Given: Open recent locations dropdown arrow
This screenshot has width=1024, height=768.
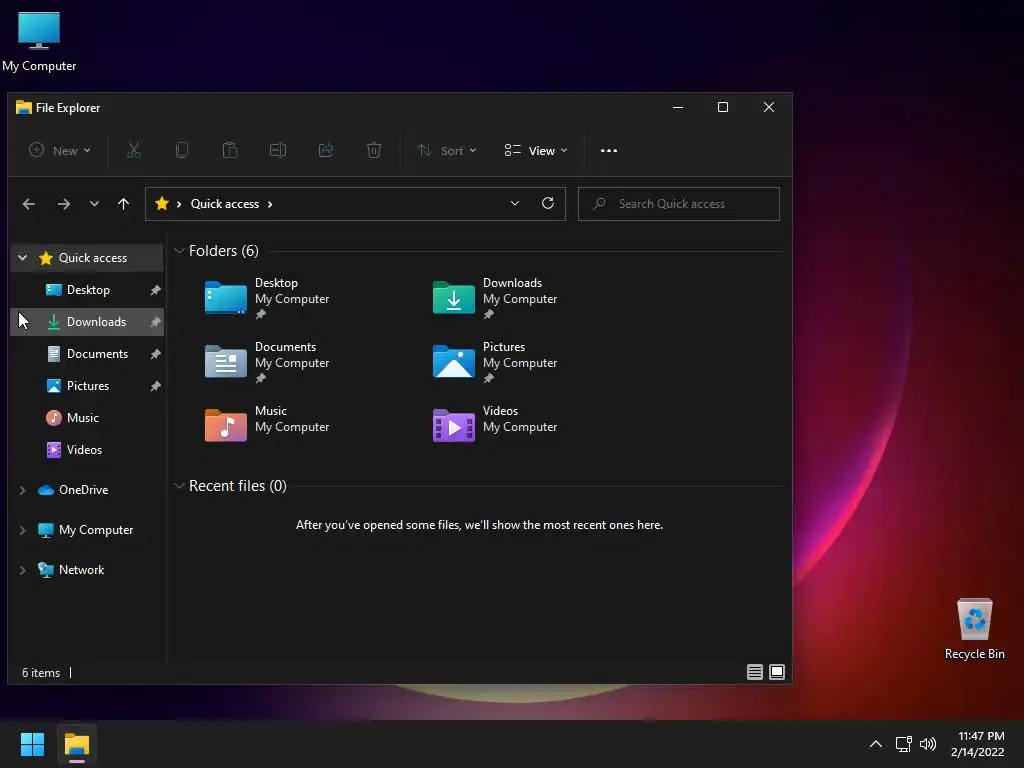Looking at the screenshot, I should pyautogui.click(x=94, y=204).
